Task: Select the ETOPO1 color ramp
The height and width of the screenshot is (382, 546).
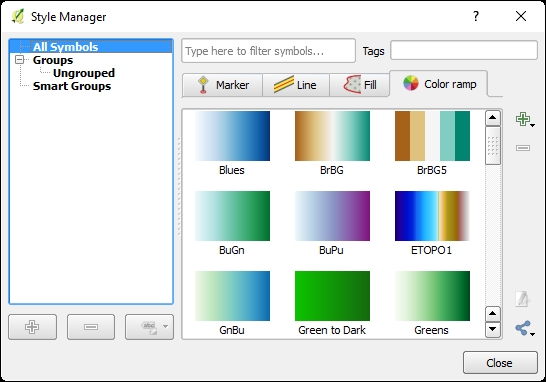Action: click(x=432, y=223)
